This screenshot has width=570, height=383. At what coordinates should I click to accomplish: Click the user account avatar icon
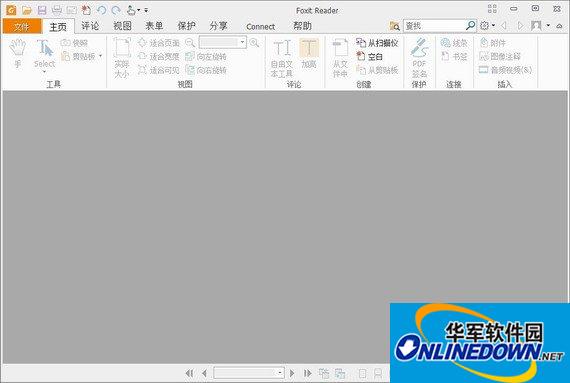tap(536, 25)
